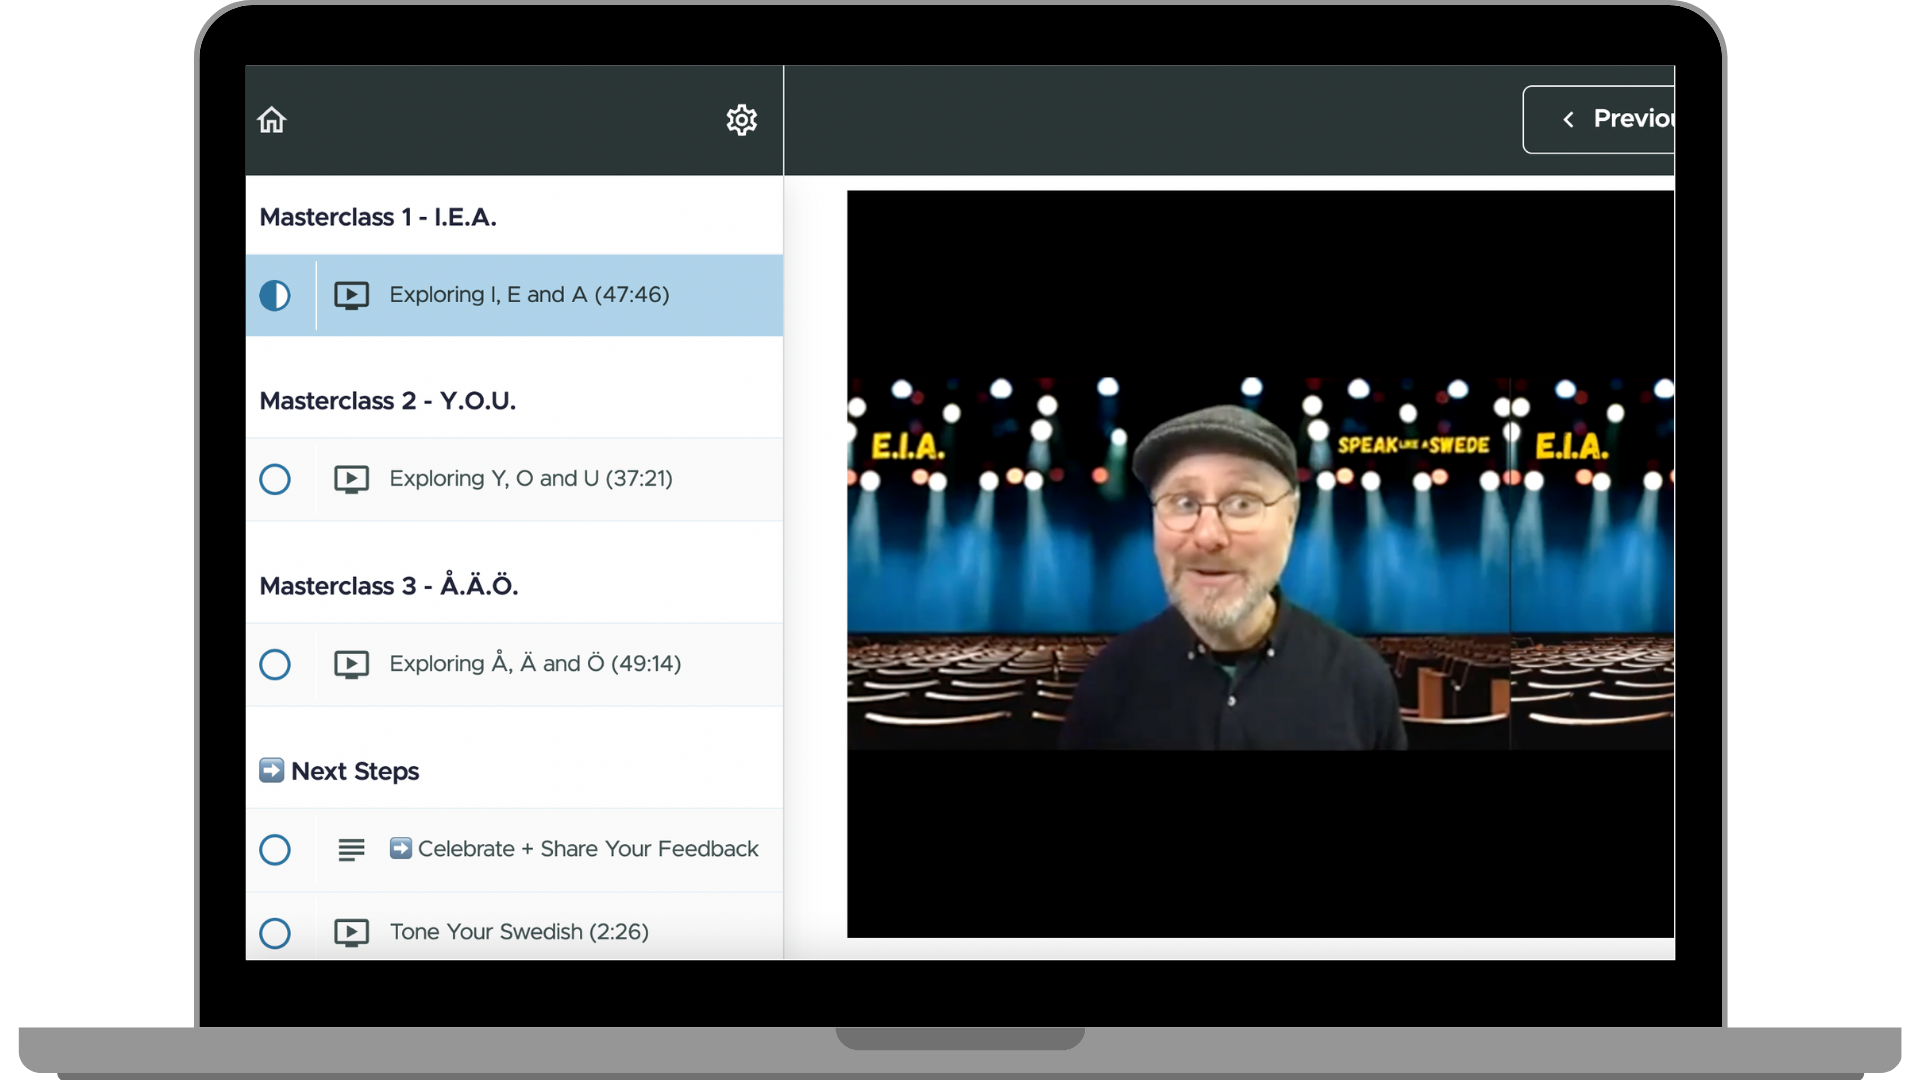Go to the Previous lesson button
Screen dimensions: 1920x1080
coord(1599,119)
